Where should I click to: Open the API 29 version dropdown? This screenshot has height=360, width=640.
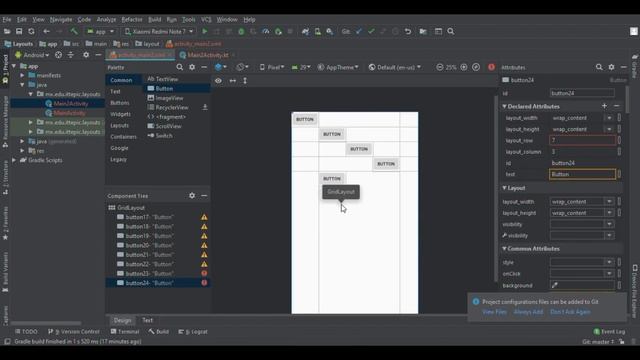tap(301, 67)
